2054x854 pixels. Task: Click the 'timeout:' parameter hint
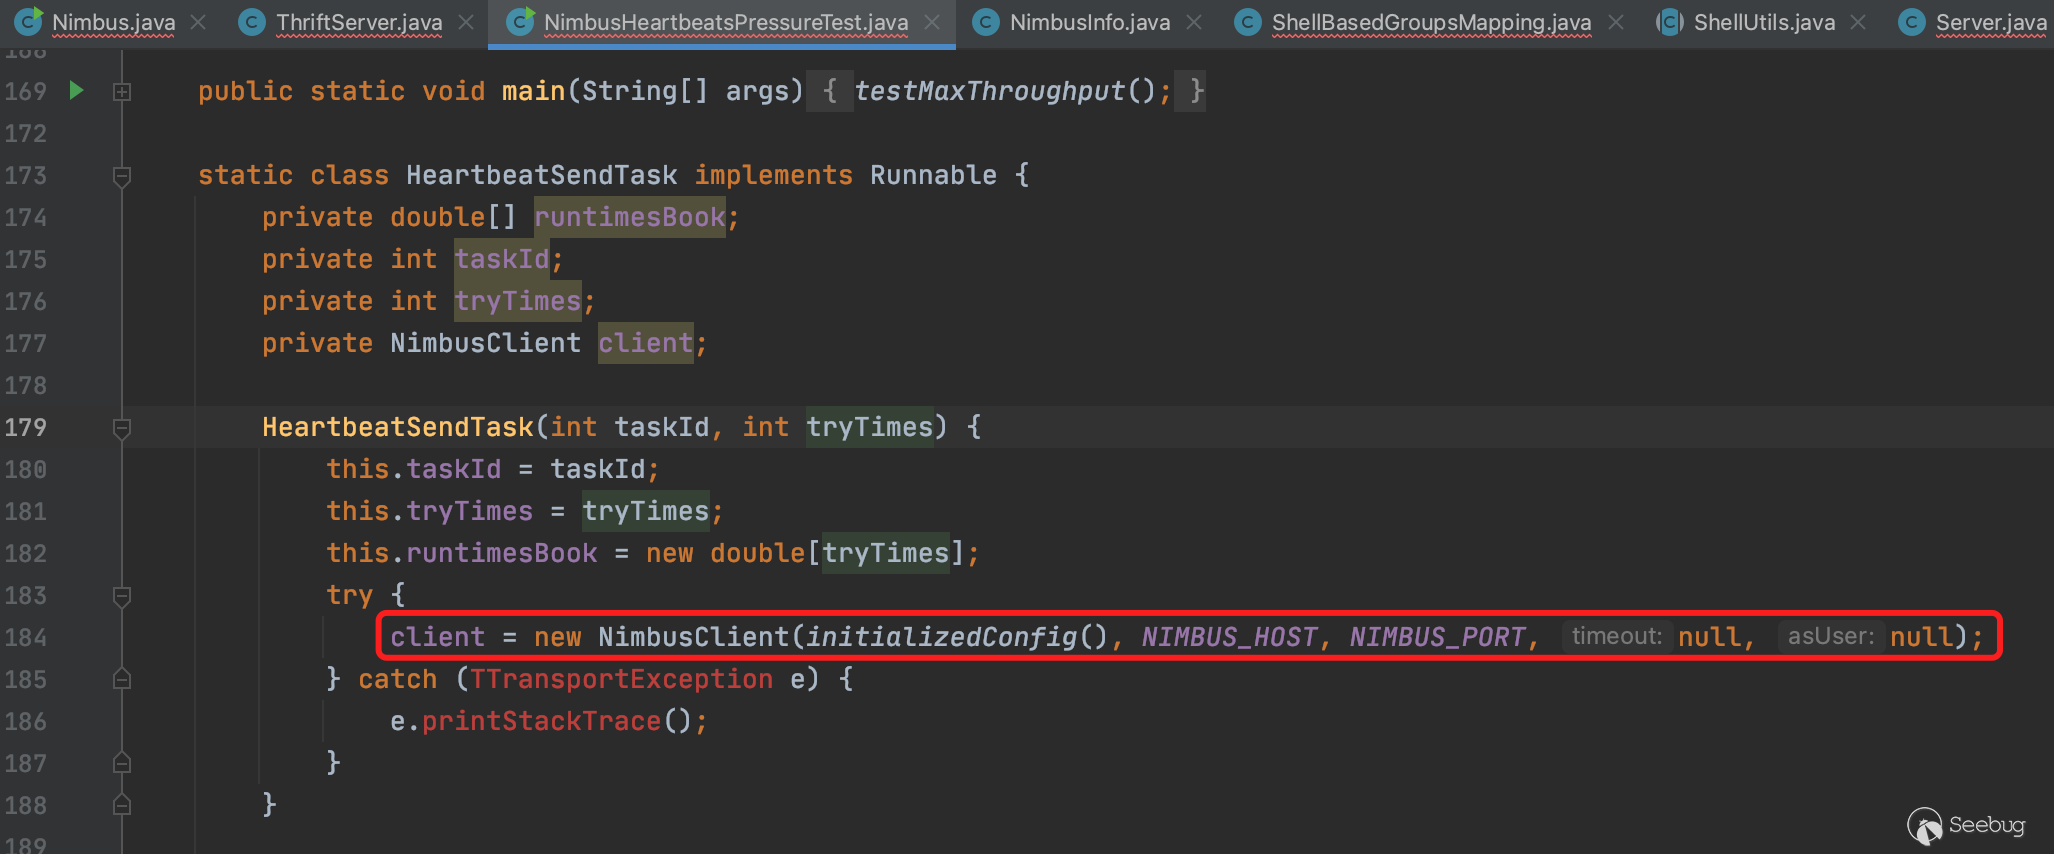1616,636
